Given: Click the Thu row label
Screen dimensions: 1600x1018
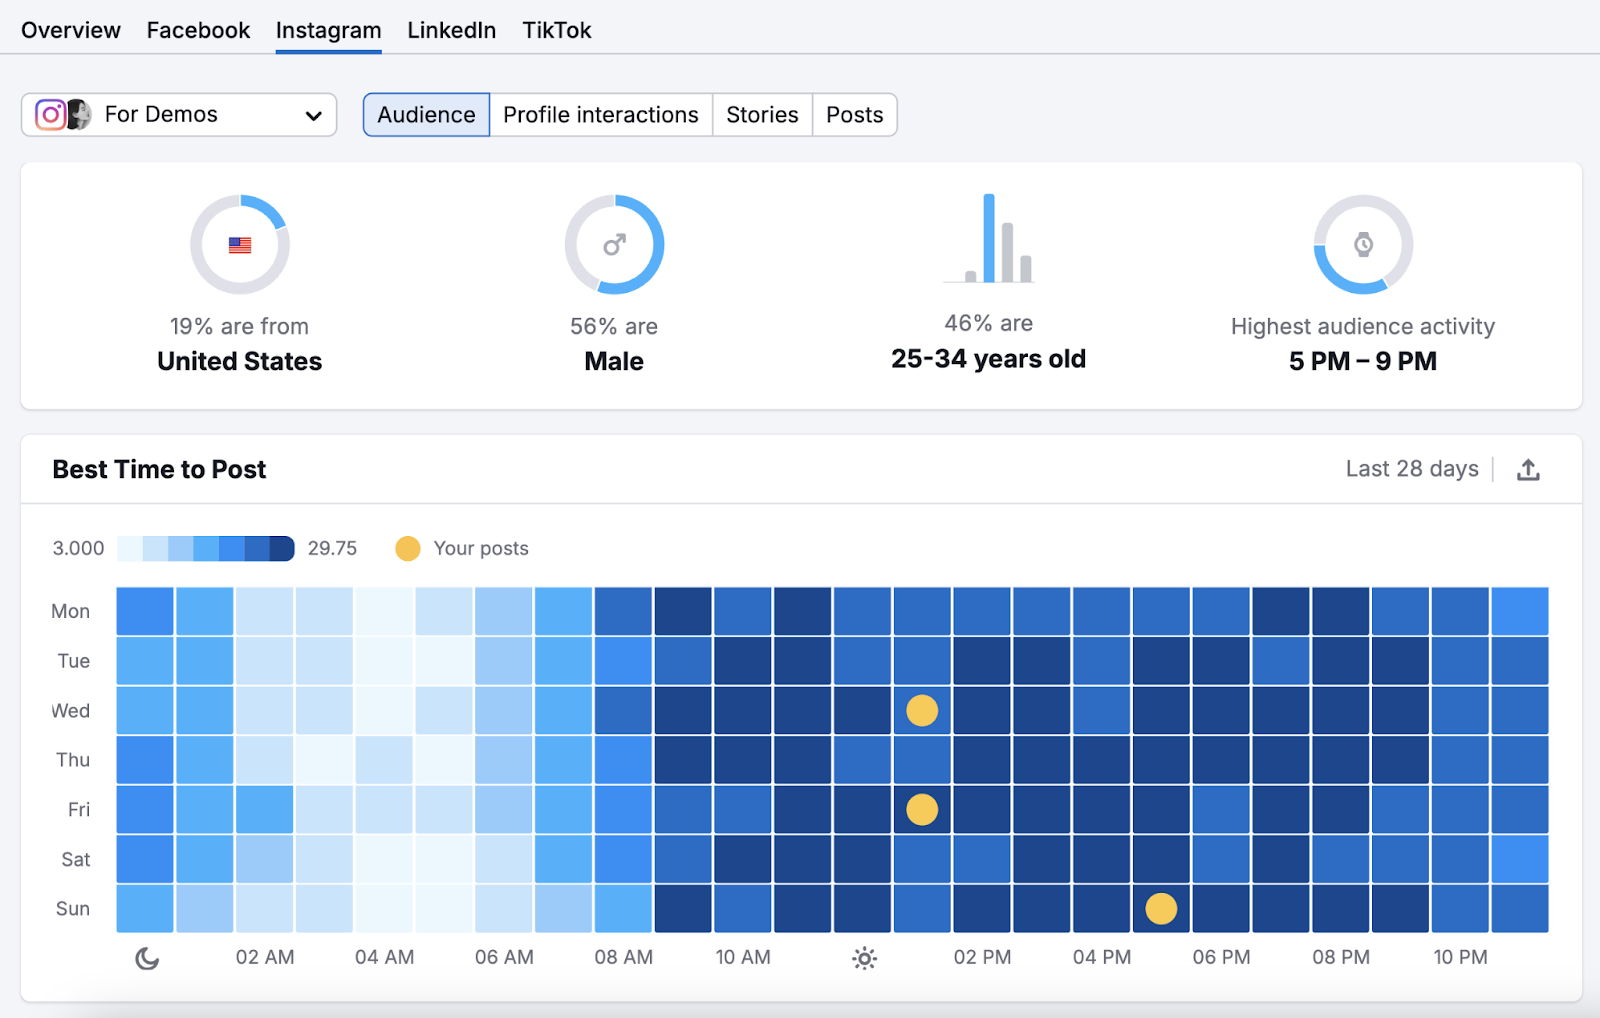Looking at the screenshot, I should [x=73, y=761].
